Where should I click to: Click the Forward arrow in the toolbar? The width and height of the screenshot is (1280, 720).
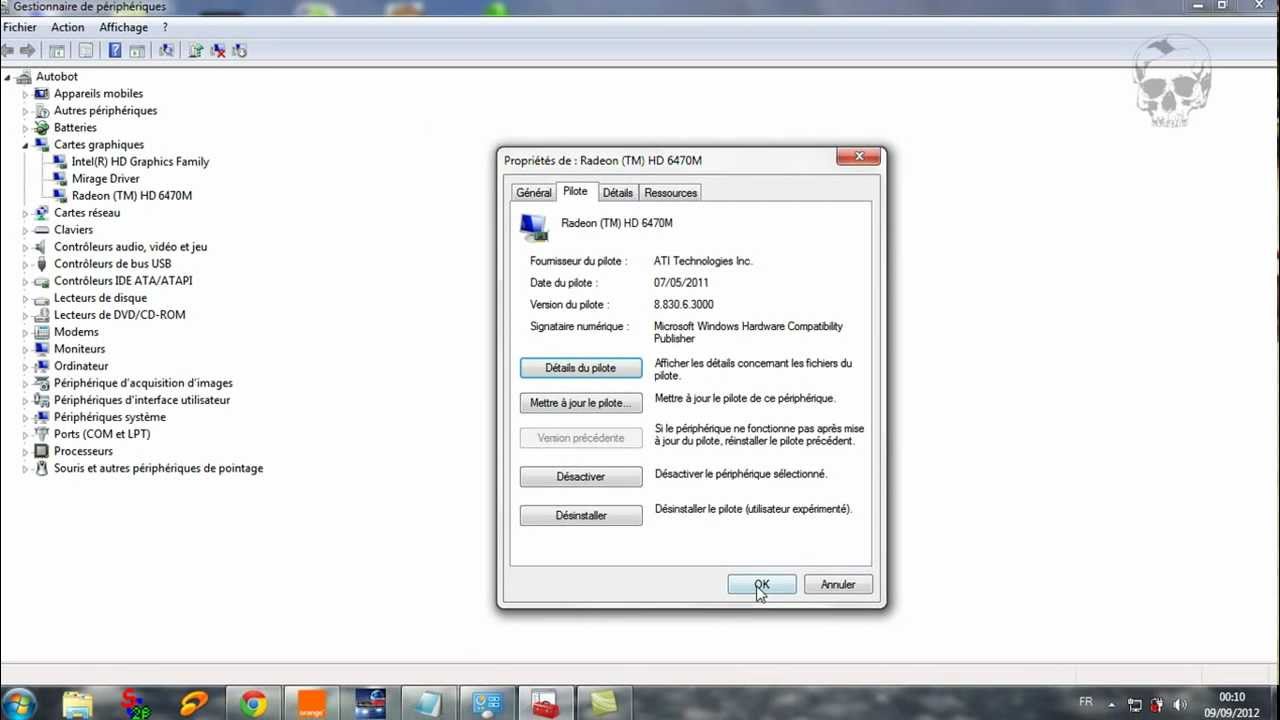tap(28, 50)
